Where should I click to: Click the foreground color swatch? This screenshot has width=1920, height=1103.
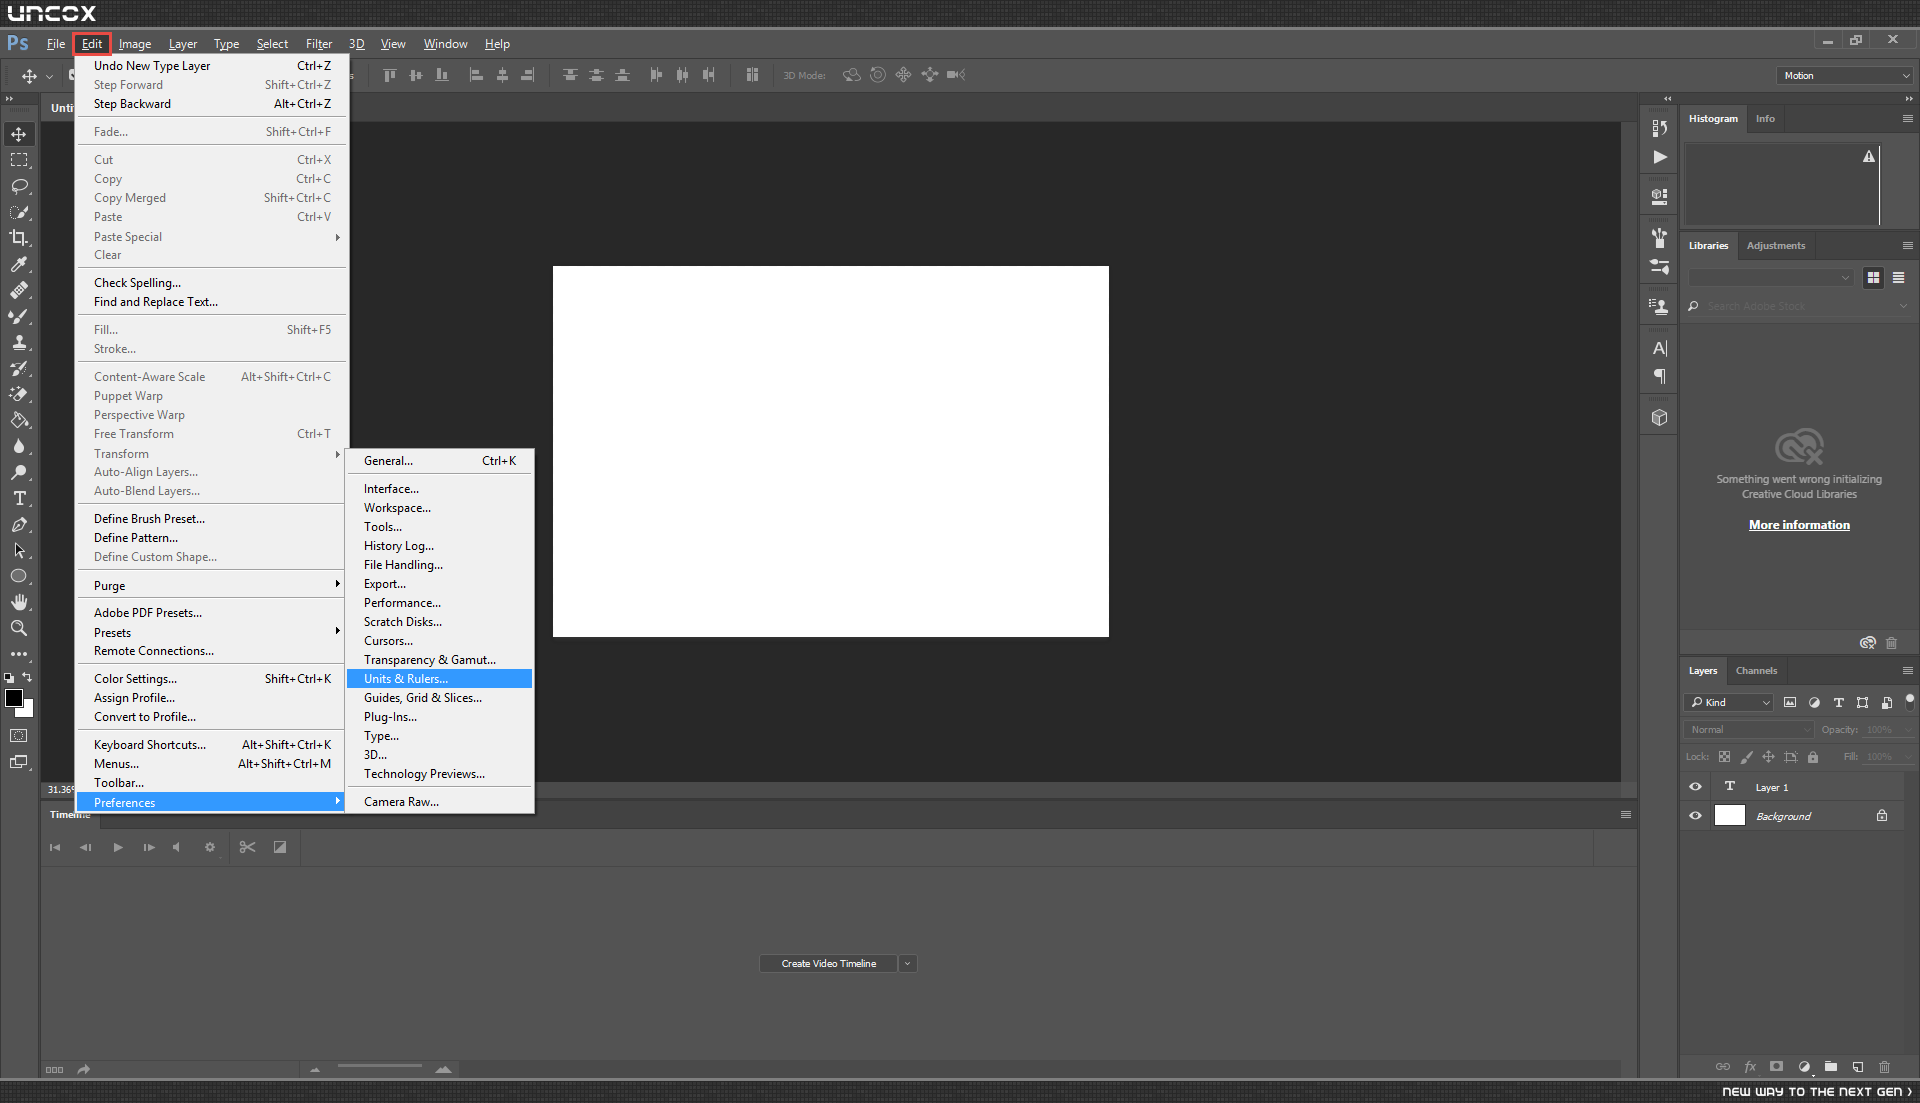(13, 698)
